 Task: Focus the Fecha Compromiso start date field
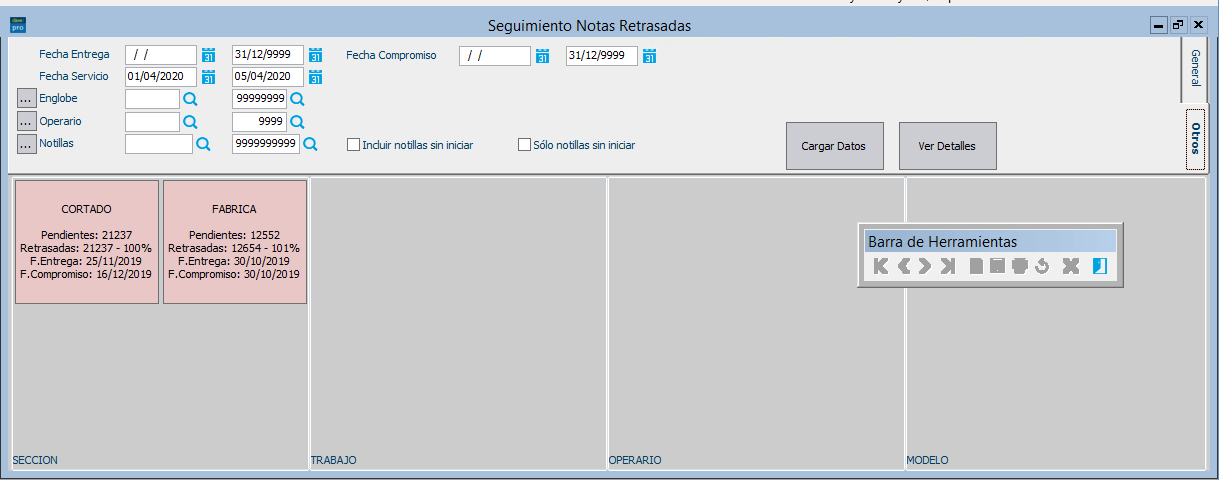495,56
